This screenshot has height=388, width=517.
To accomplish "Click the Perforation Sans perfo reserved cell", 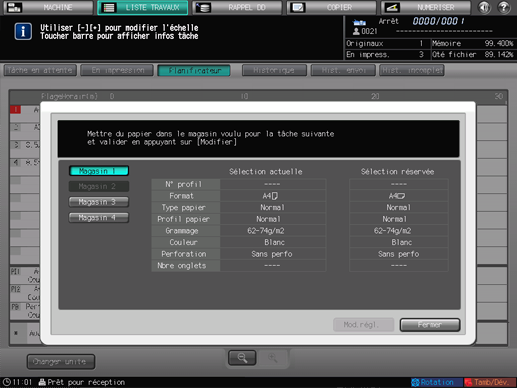I will 399,254.
